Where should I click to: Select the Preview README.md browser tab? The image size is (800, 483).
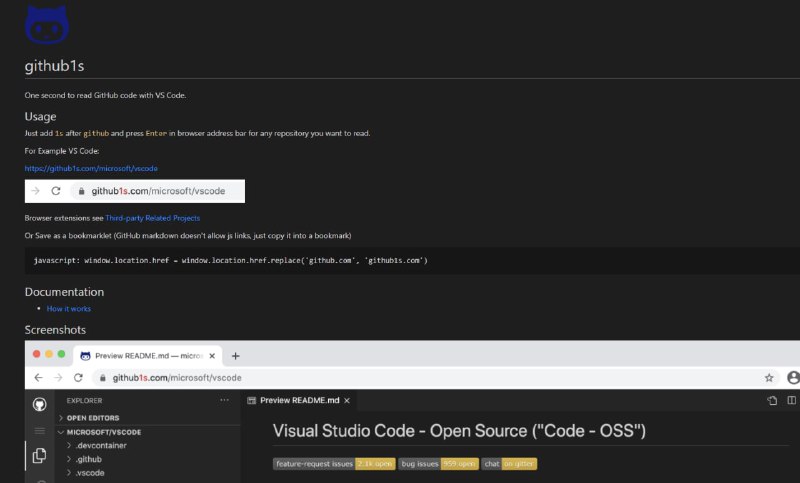[148, 356]
